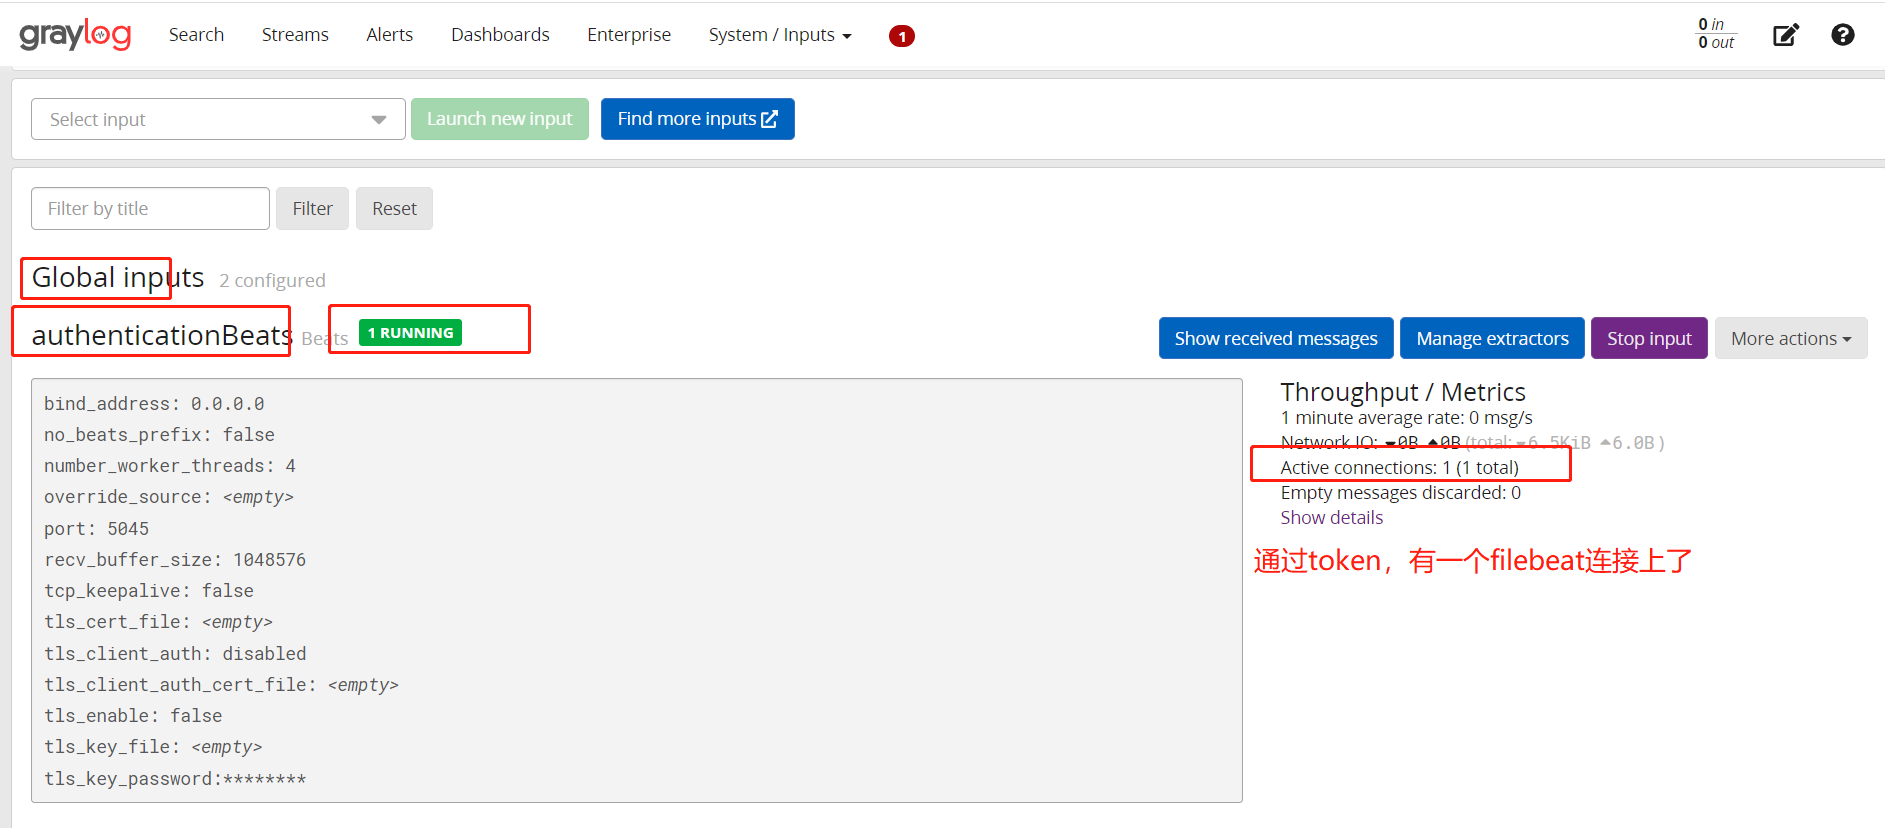Open the Search menu item
The image size is (1885, 828).
(x=196, y=35)
